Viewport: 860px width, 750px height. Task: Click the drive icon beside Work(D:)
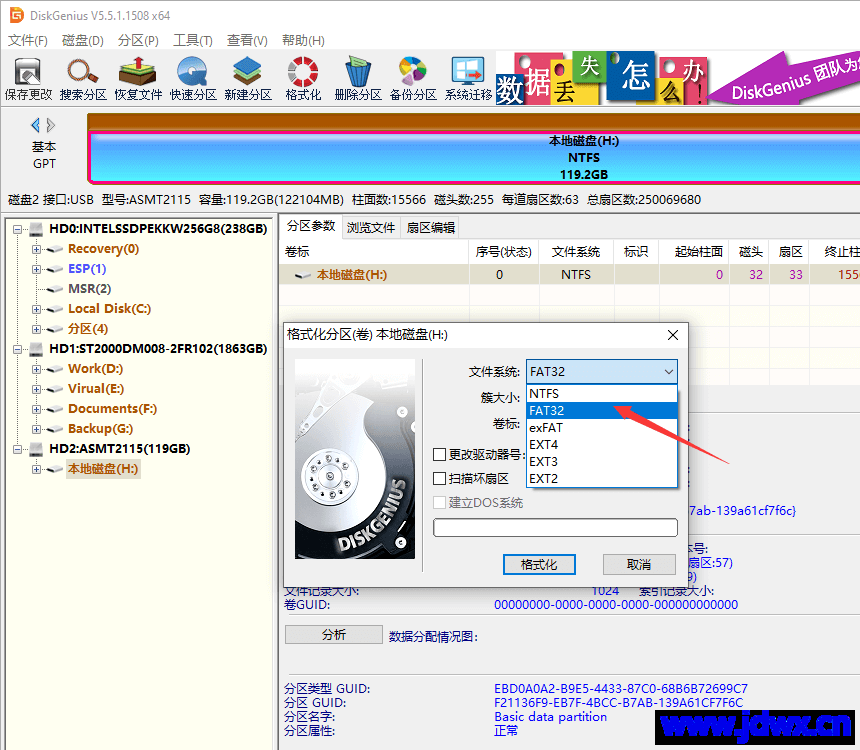click(54, 369)
